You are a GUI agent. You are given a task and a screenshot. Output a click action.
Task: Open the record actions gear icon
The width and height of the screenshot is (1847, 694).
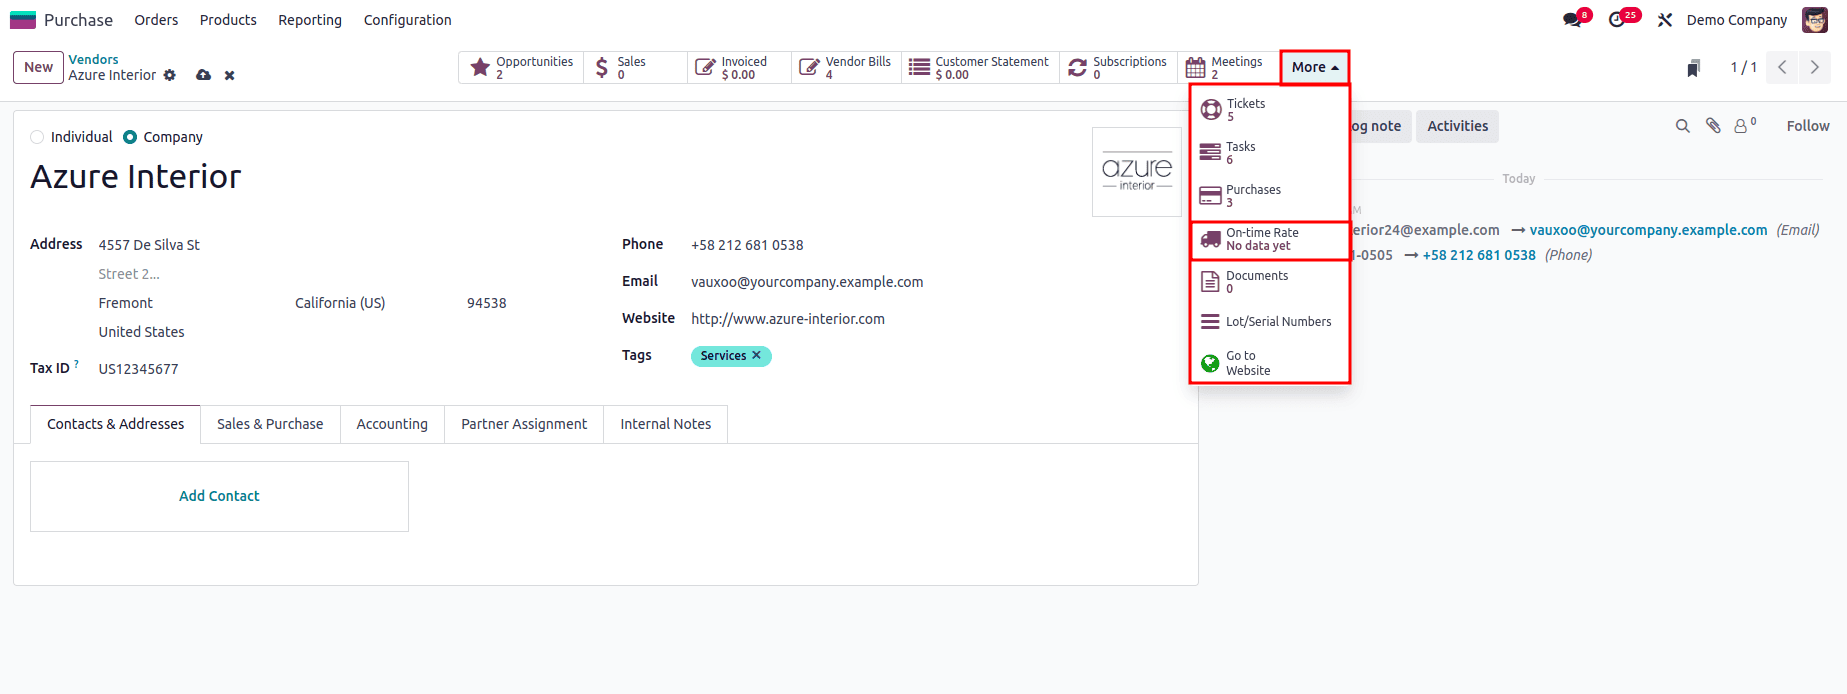[170, 75]
